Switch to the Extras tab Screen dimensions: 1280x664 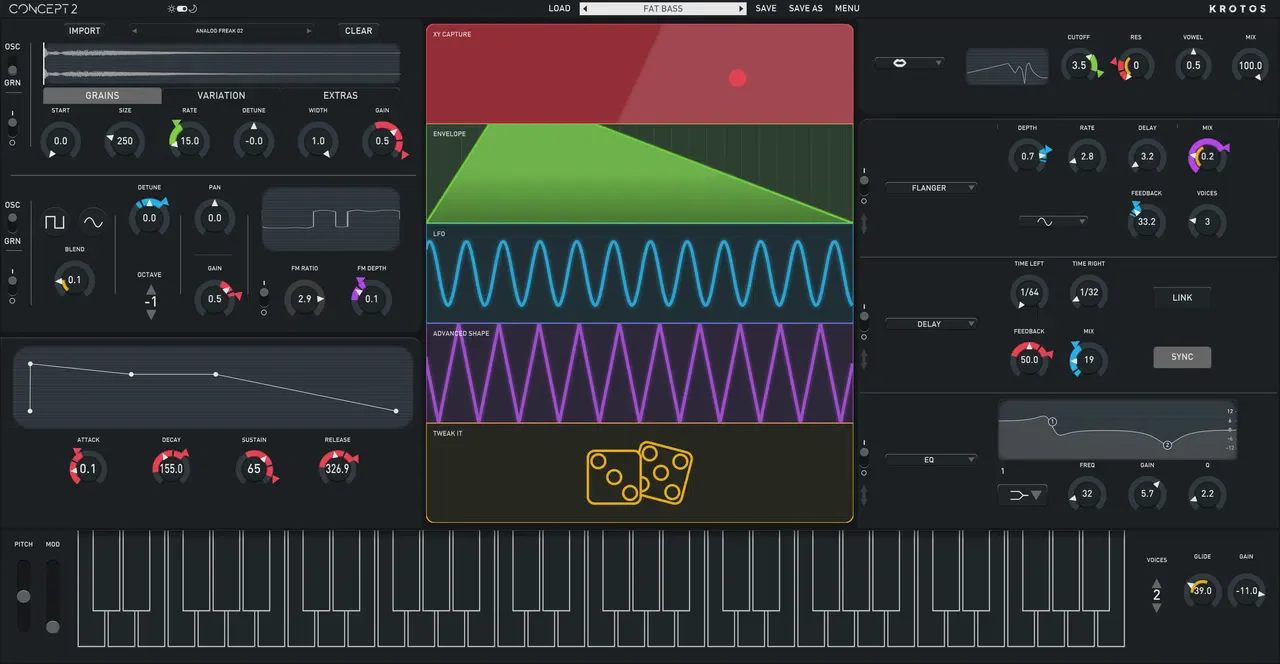pyautogui.click(x=340, y=96)
